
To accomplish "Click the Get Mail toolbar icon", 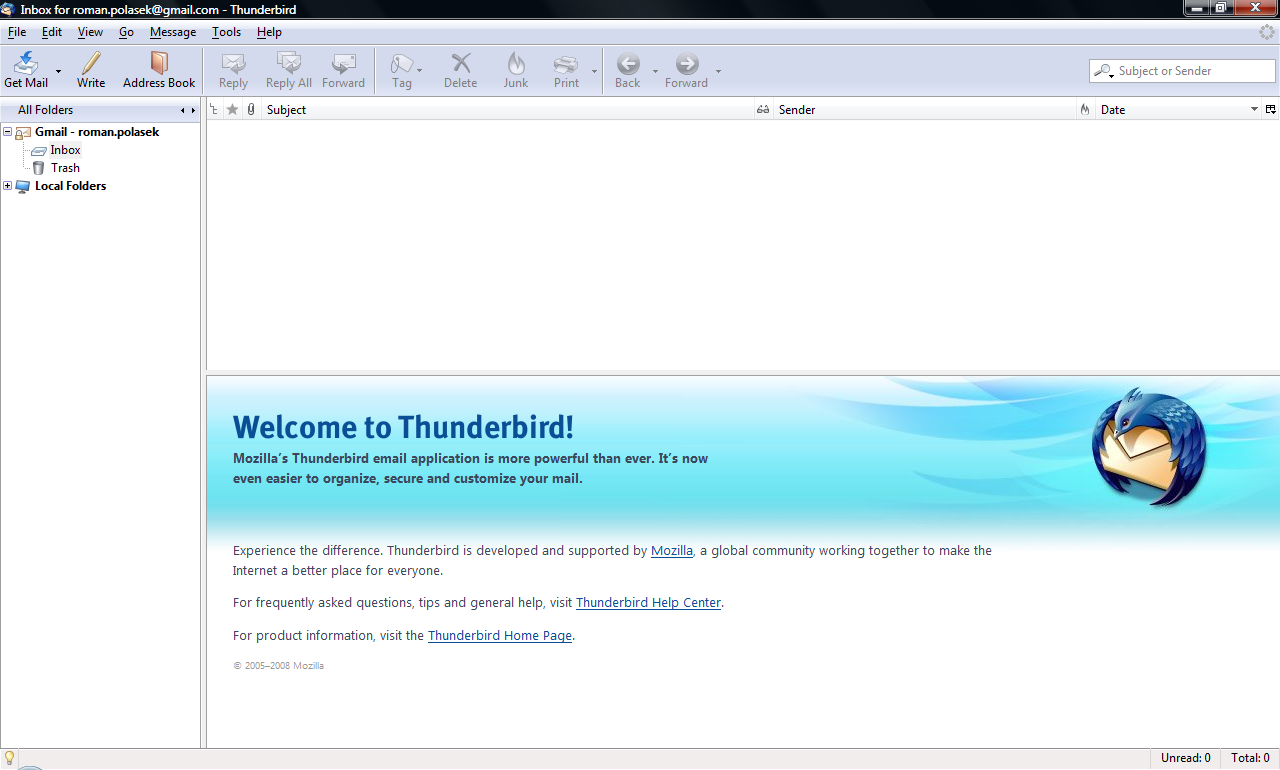I will (26, 64).
